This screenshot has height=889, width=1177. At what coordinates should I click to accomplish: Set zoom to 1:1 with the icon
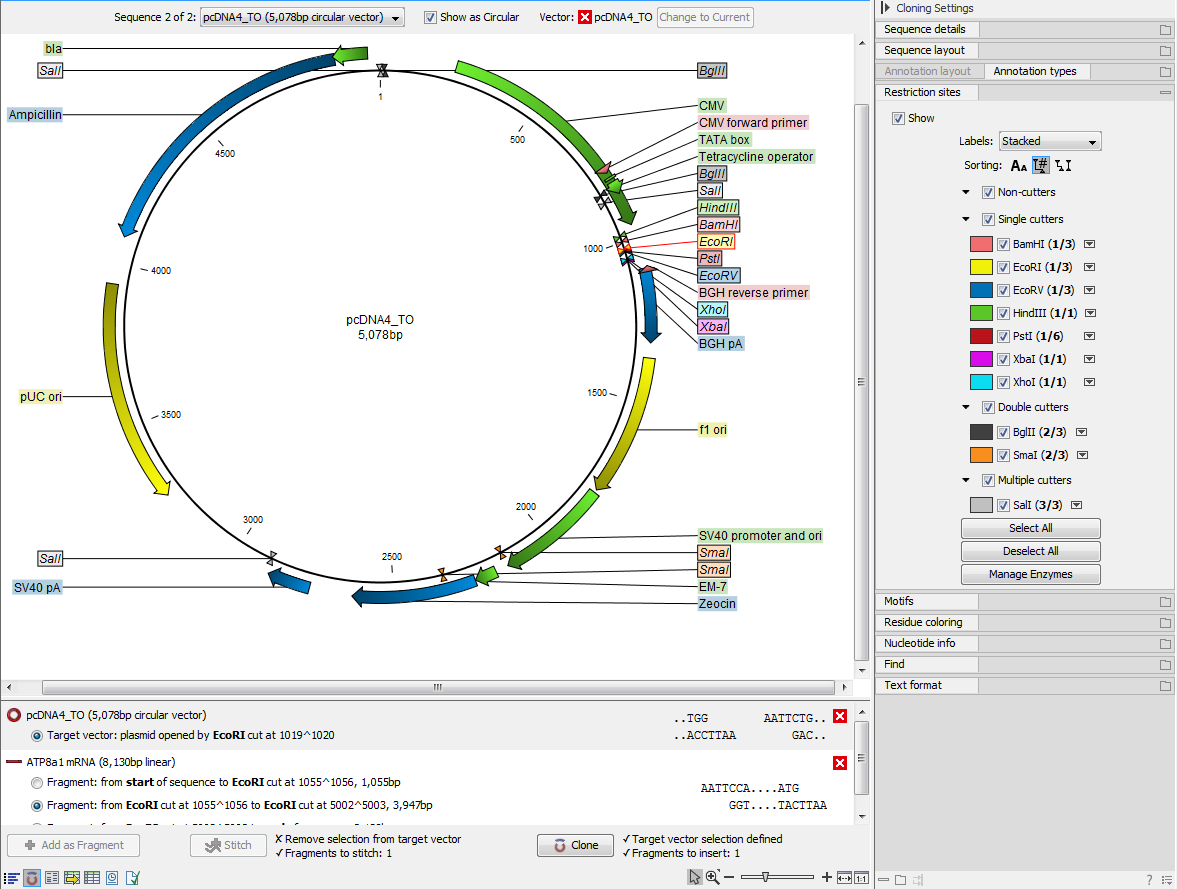coord(861,877)
